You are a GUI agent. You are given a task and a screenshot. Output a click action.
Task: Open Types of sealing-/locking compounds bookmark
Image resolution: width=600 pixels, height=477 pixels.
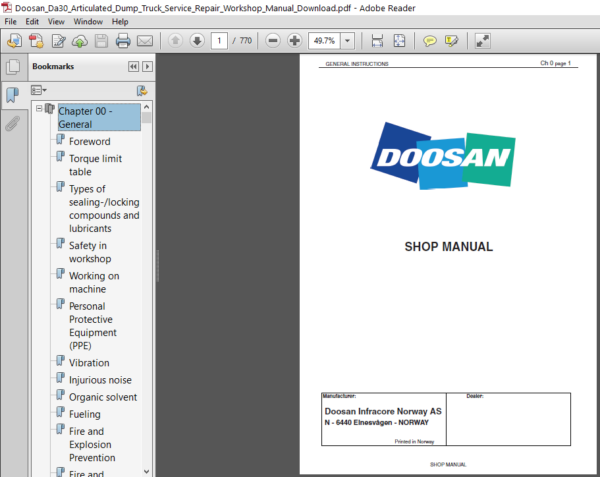click(104, 208)
